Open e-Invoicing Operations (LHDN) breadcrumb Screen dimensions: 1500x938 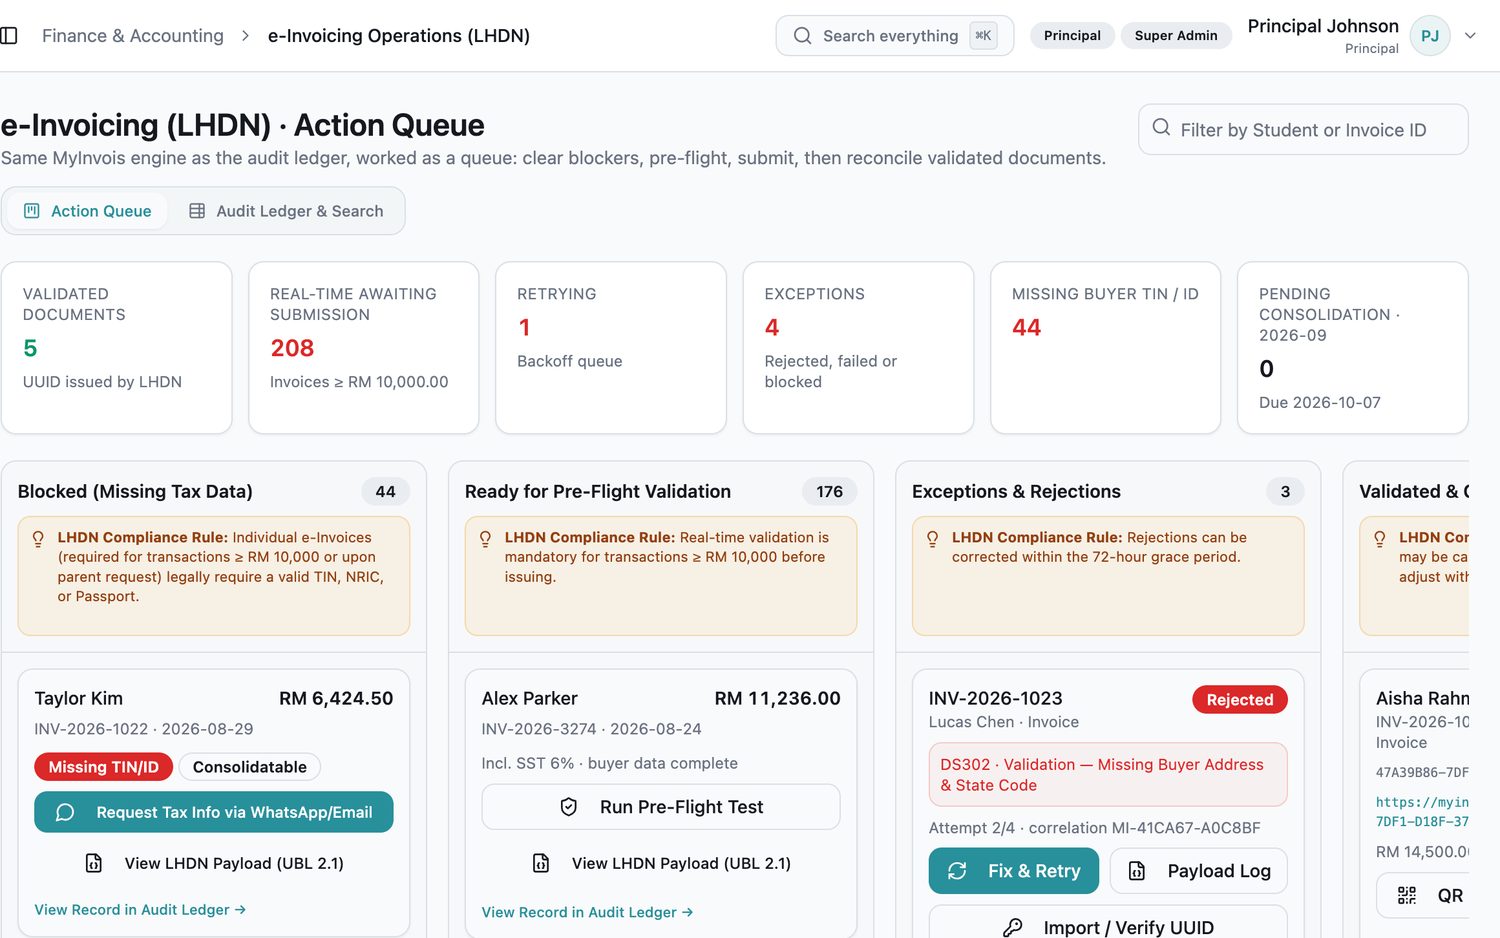click(x=399, y=36)
